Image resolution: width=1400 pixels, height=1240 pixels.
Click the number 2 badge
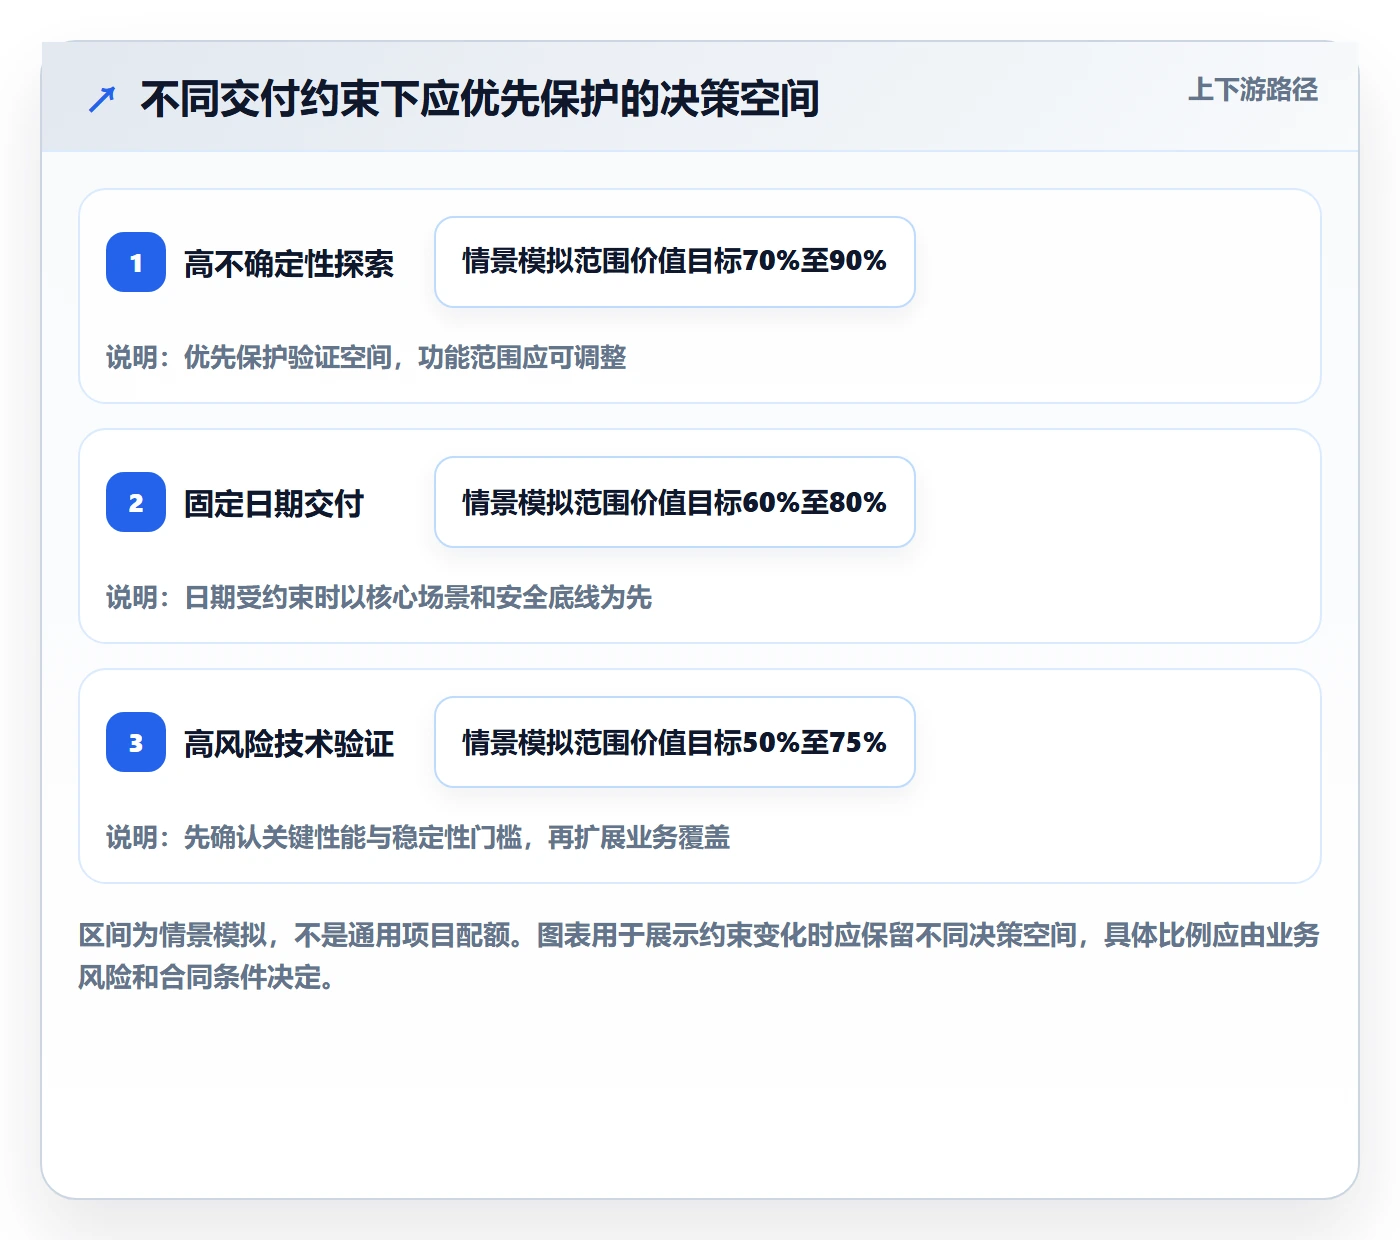pos(136,502)
